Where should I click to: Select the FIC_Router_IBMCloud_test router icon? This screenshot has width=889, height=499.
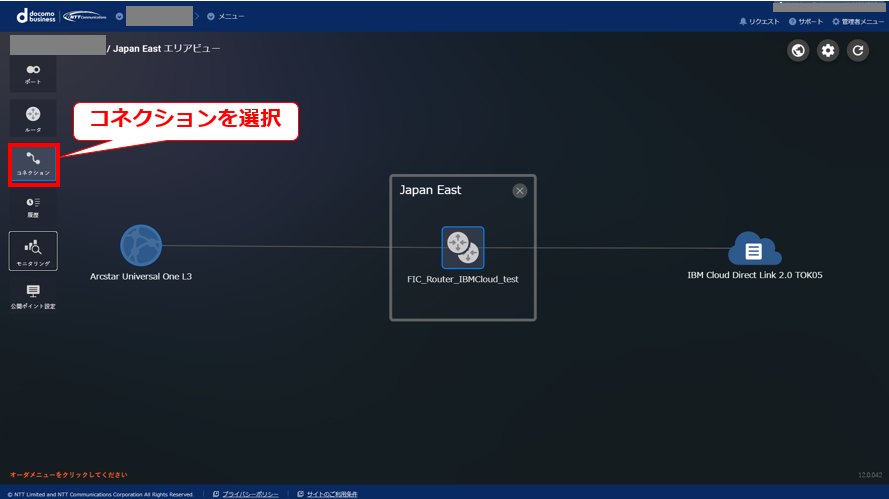coord(463,247)
